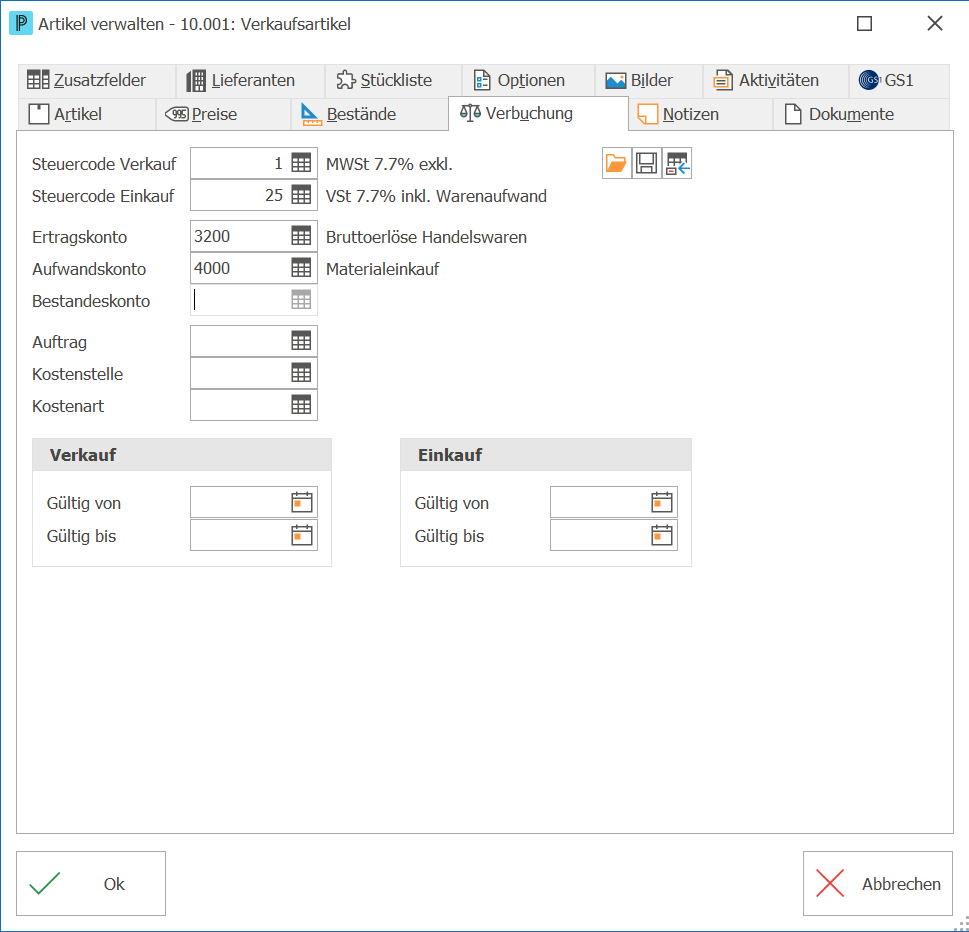Switch to the Dokumente tab
969x932 pixels.
point(861,114)
